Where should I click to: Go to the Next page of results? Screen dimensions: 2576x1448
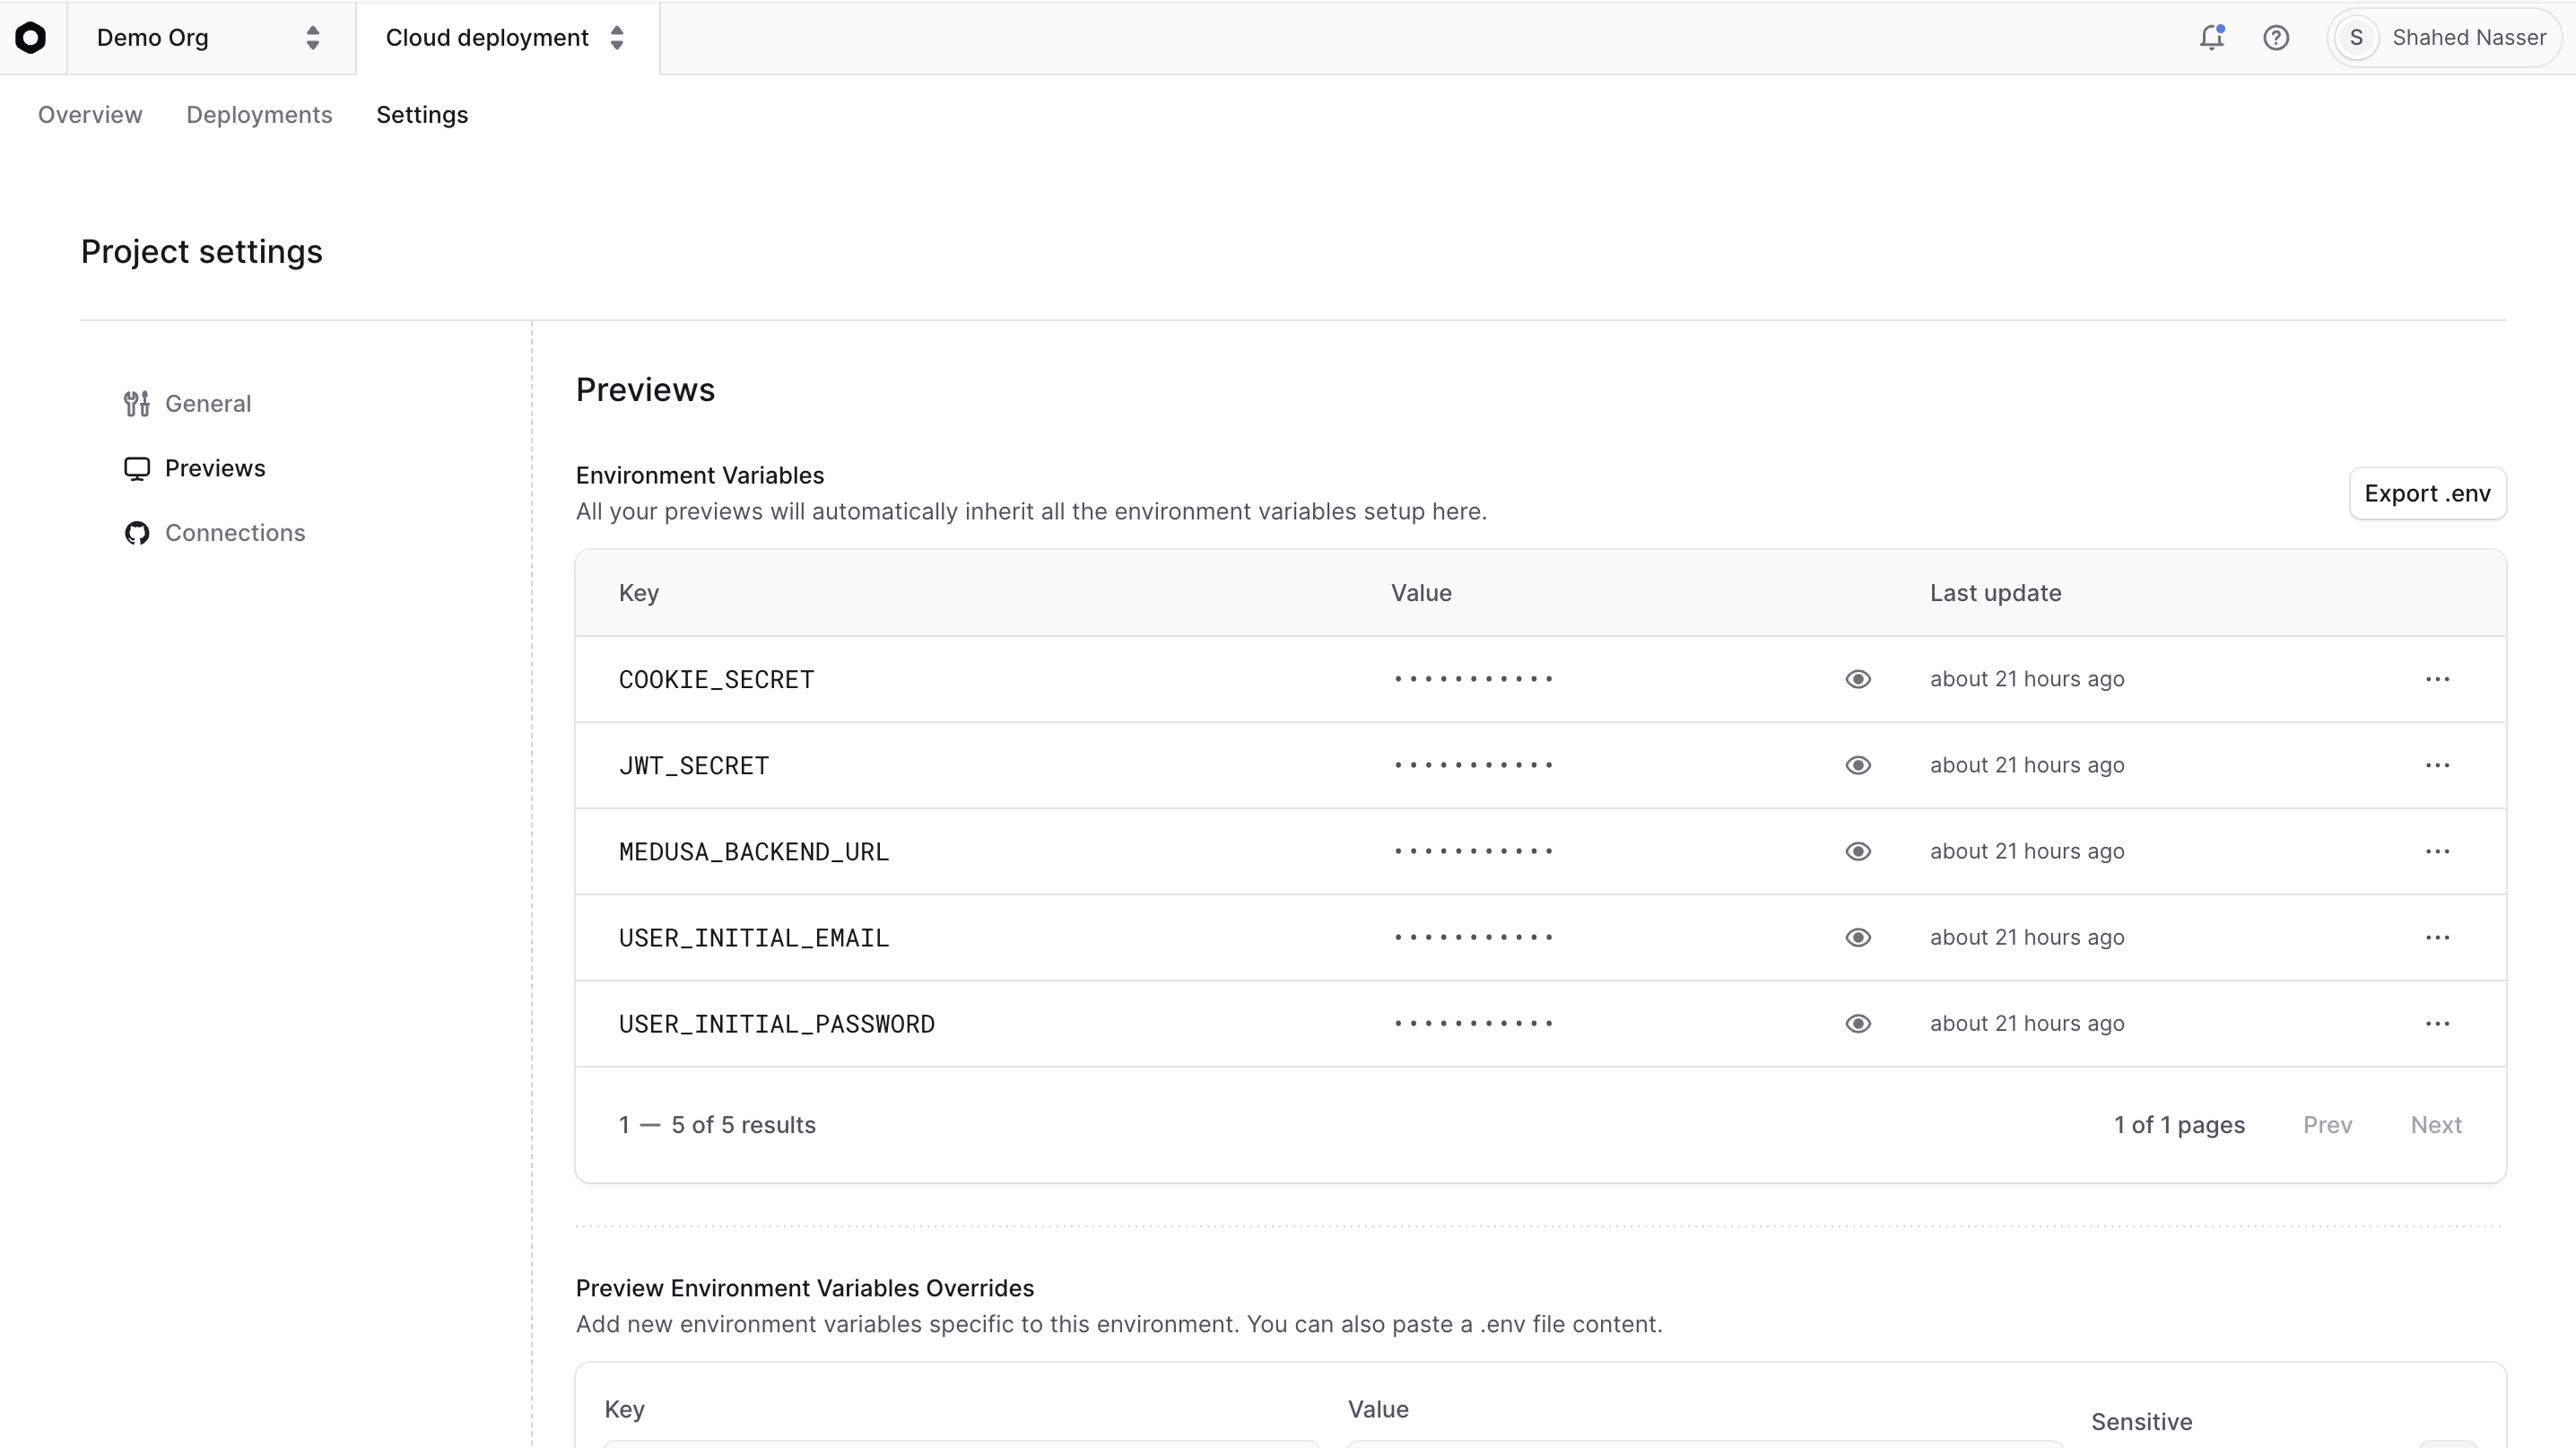point(2437,1124)
